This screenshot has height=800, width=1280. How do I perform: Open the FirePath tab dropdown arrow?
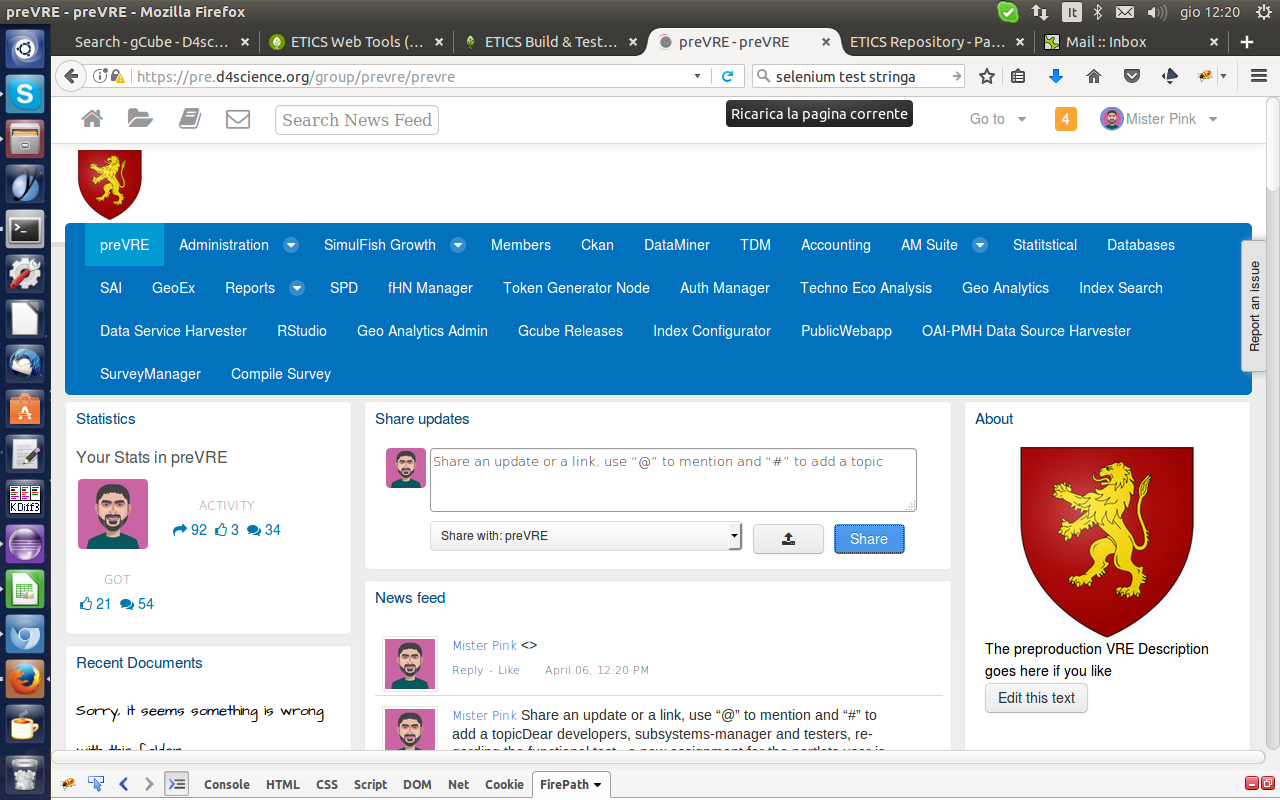click(598, 785)
